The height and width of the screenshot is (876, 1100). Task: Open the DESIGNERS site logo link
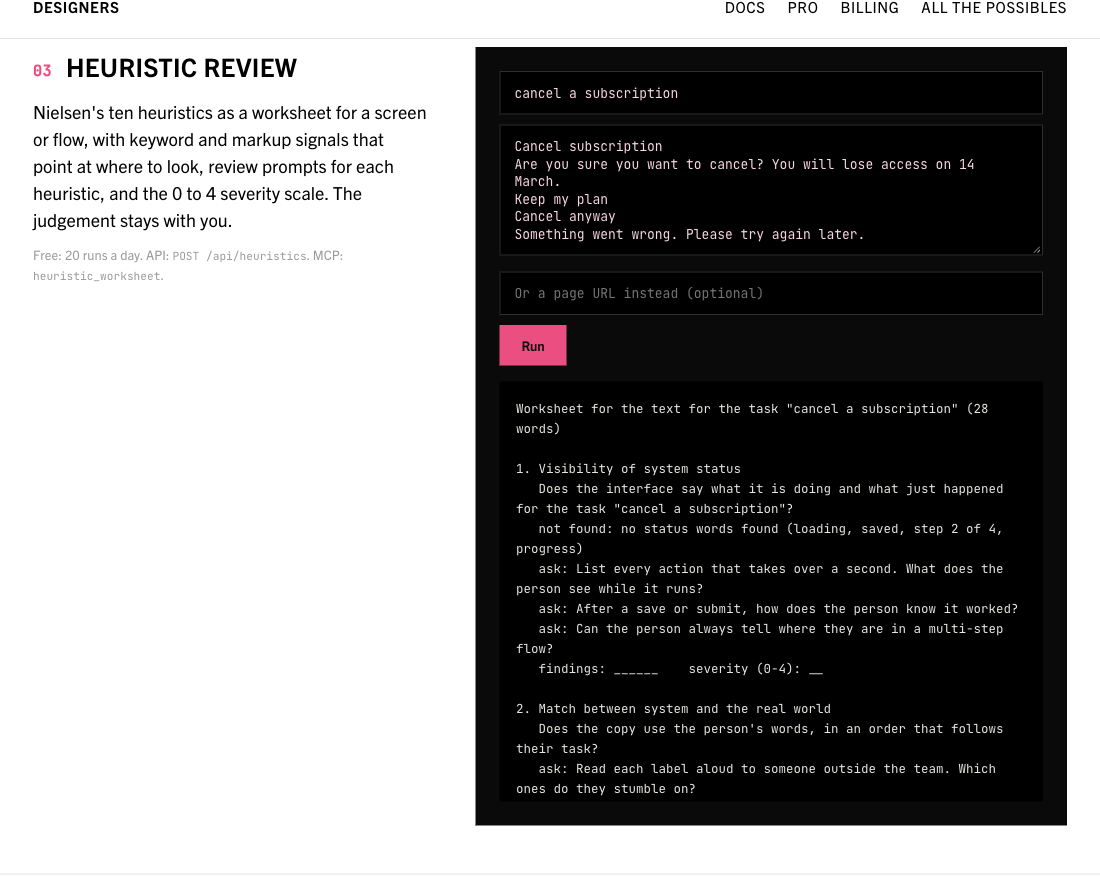pos(76,8)
